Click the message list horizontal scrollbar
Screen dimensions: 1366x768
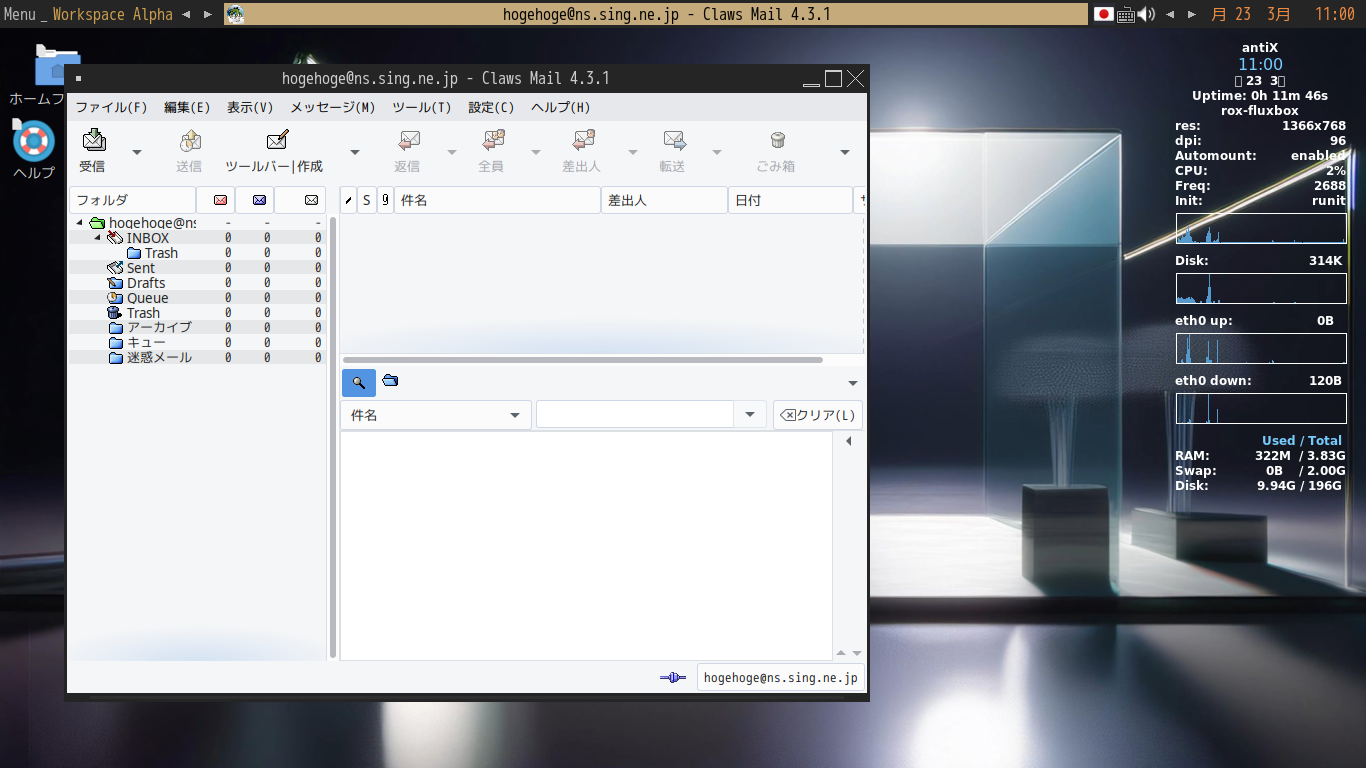point(582,360)
